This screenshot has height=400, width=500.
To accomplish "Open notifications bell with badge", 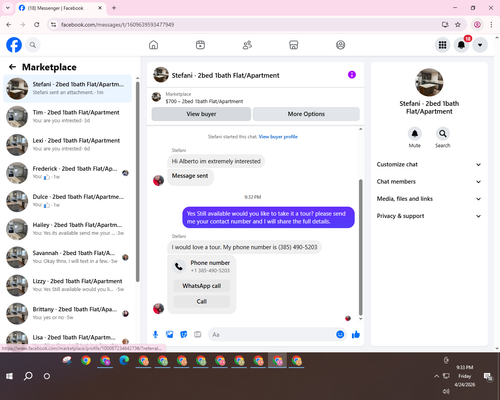I will (461, 45).
